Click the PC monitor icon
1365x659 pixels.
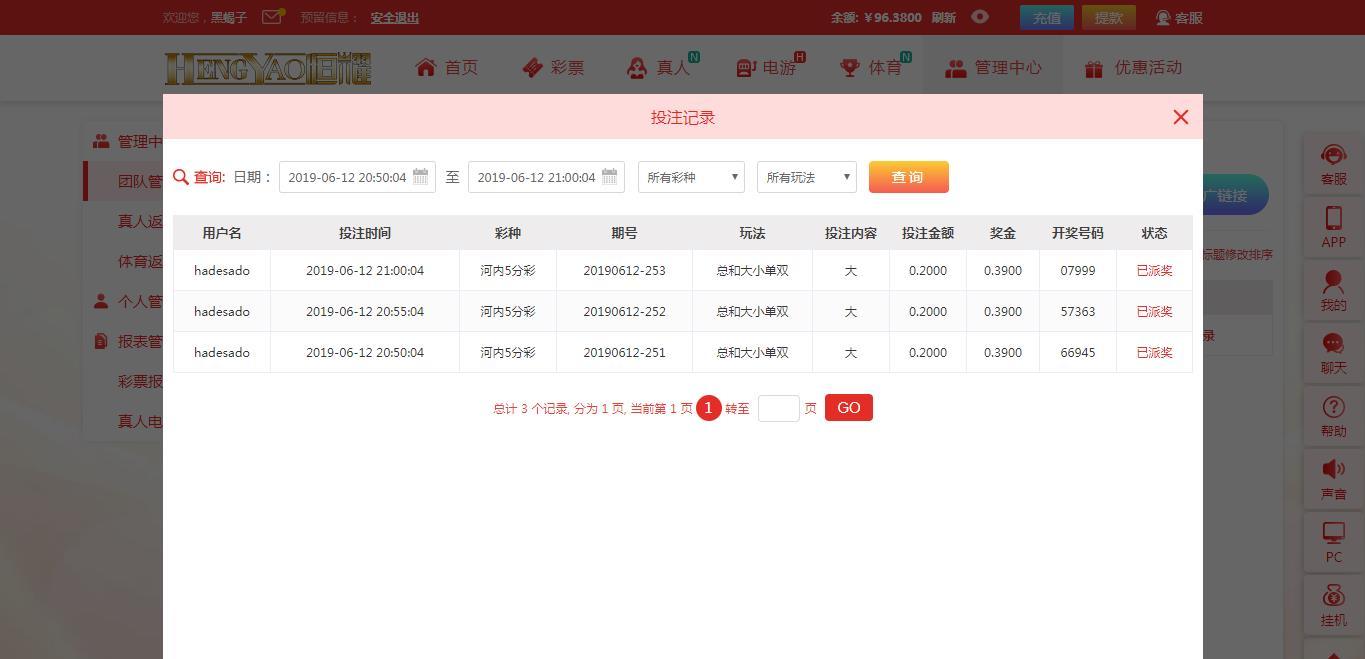coord(1333,534)
